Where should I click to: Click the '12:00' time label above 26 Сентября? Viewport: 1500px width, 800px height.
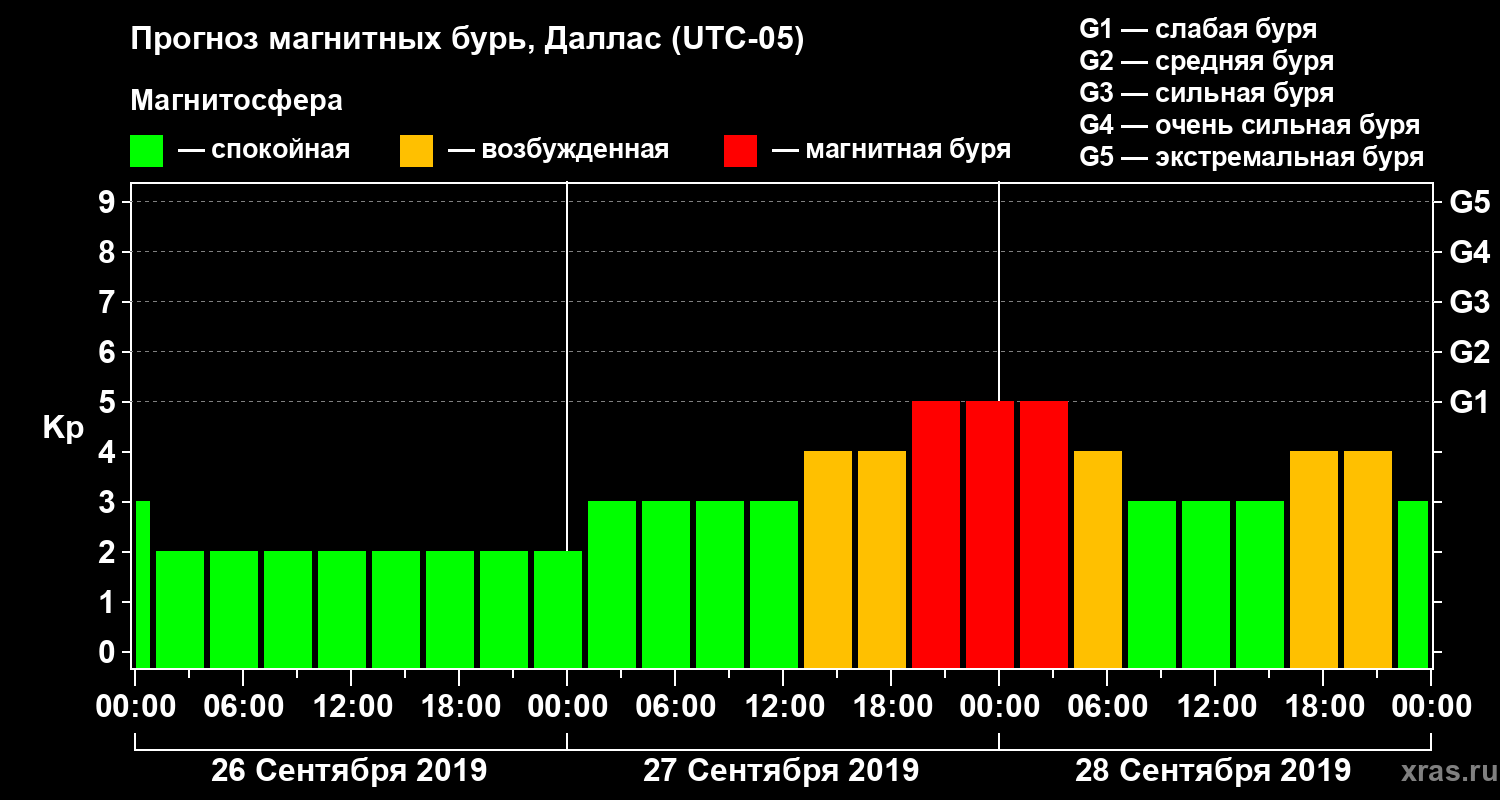coord(351,707)
